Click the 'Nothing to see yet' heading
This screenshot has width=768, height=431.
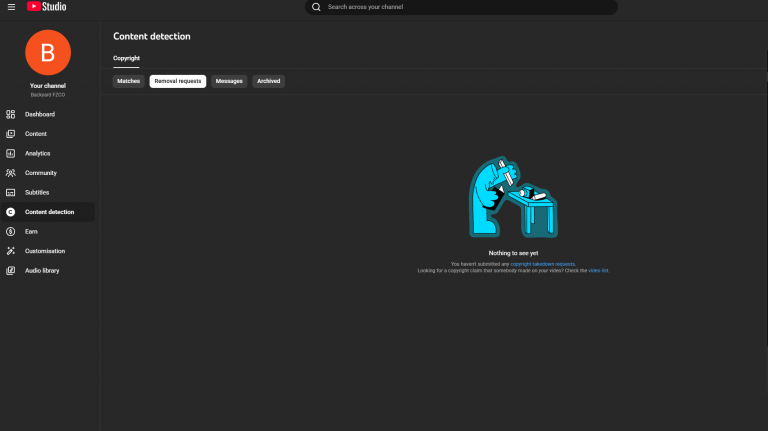513,253
